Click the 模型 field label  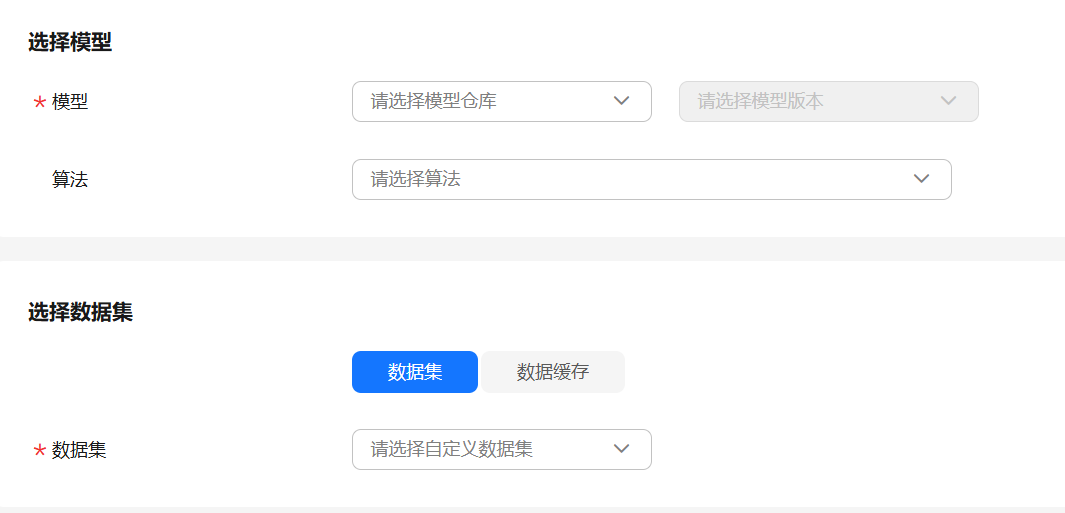[x=70, y=101]
